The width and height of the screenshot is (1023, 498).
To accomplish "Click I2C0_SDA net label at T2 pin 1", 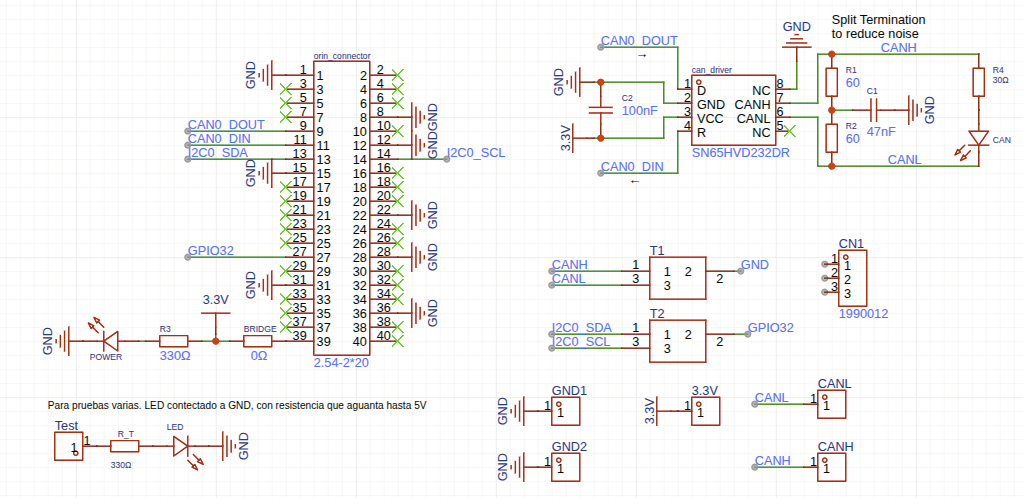I will 582,328.
